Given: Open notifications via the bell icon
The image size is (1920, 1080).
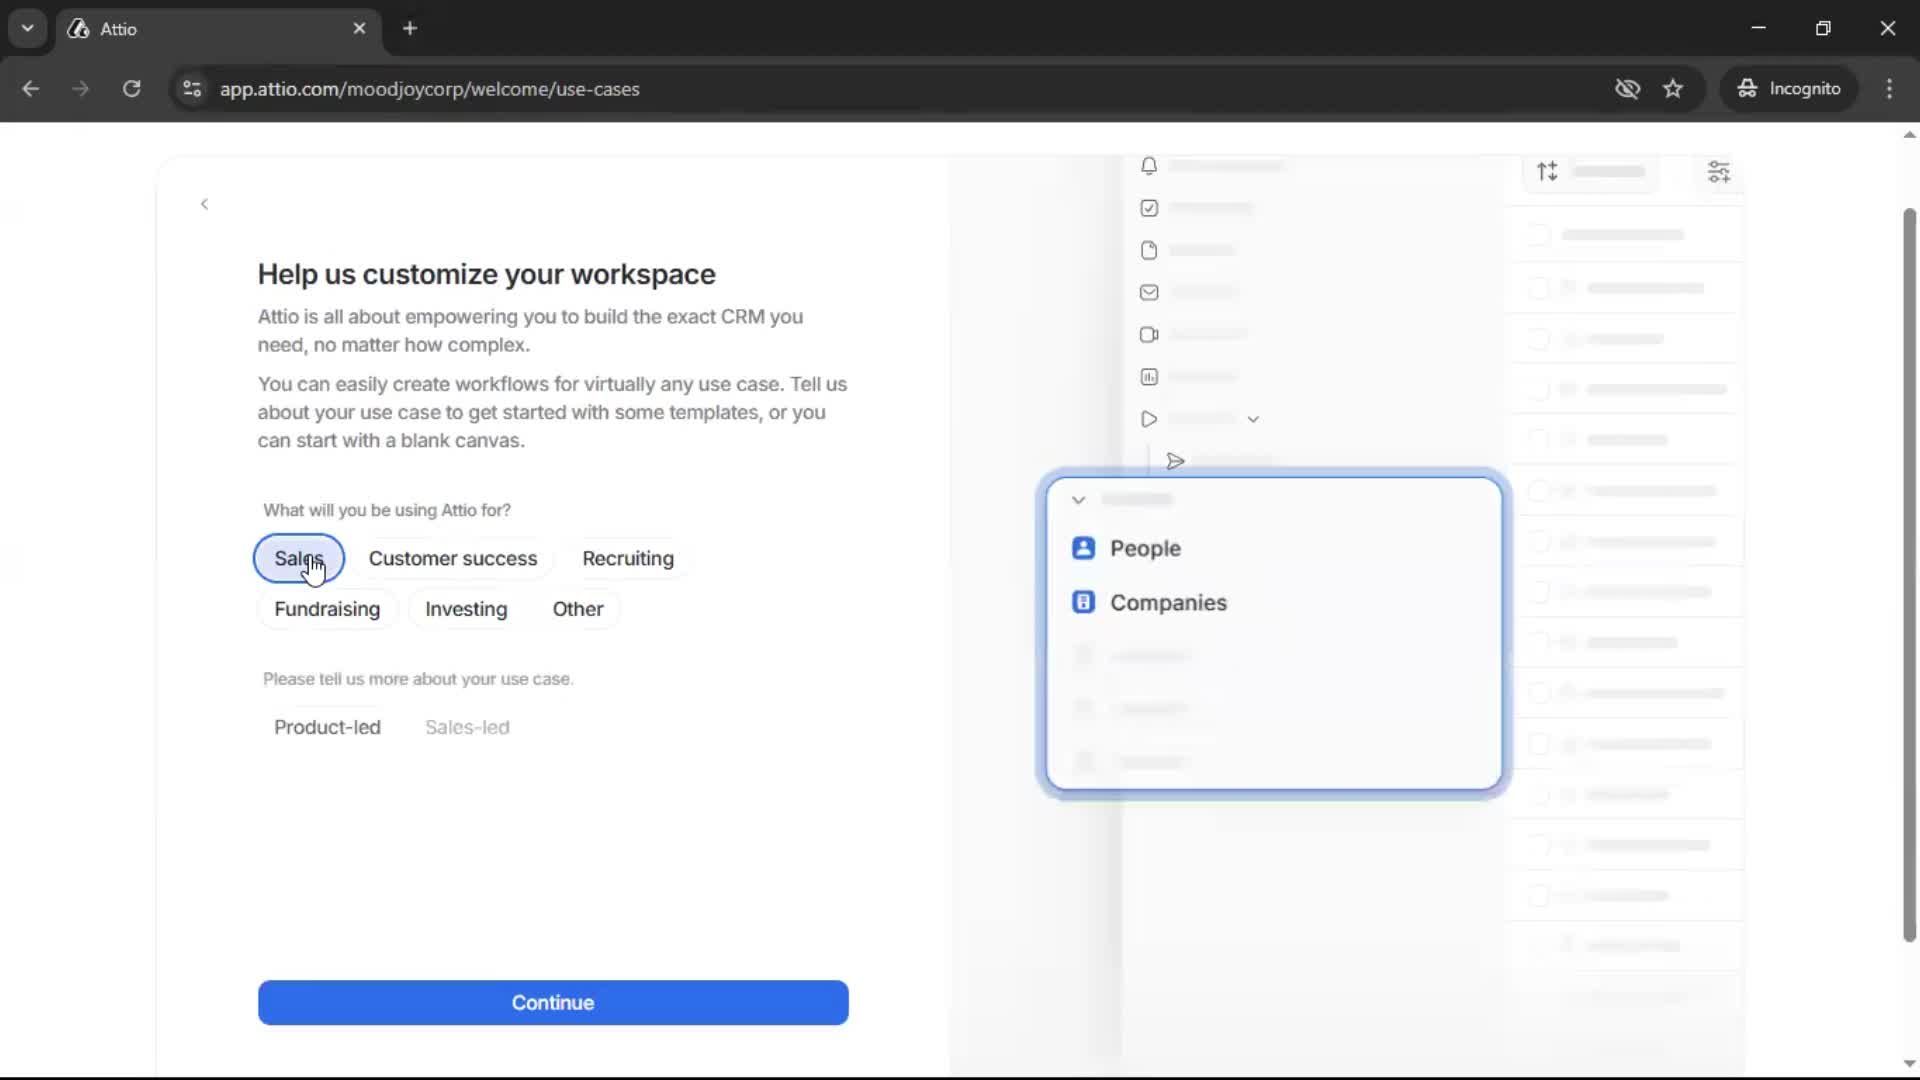Looking at the screenshot, I should pos(1148,166).
